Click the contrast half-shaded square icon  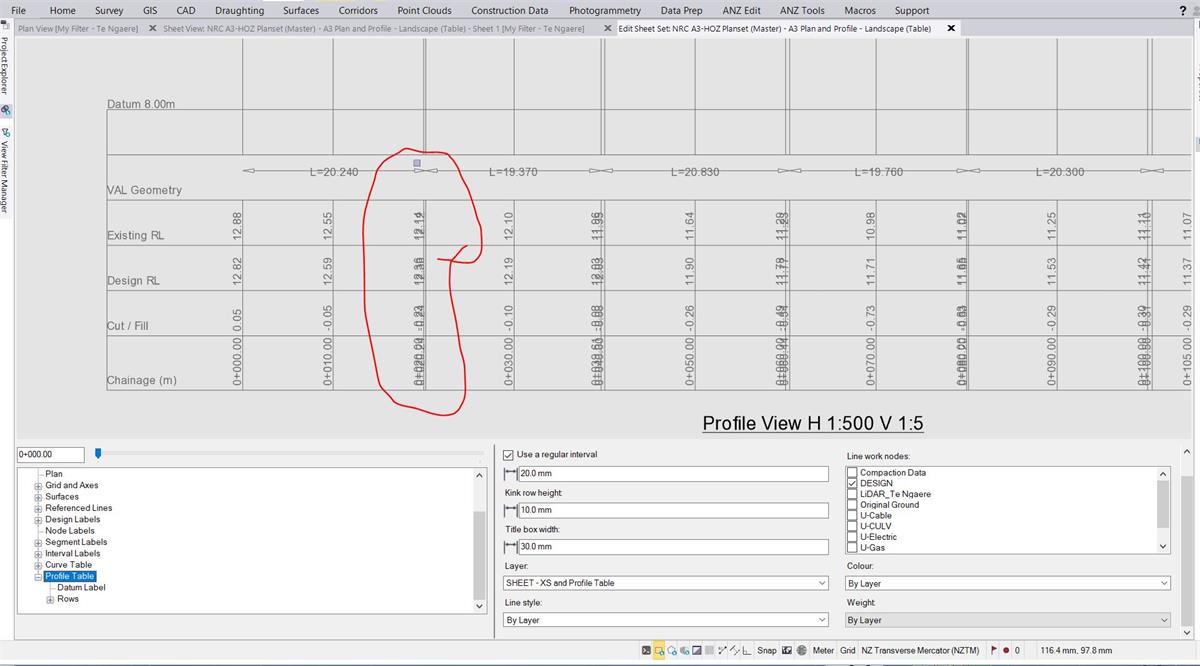(x=696, y=650)
